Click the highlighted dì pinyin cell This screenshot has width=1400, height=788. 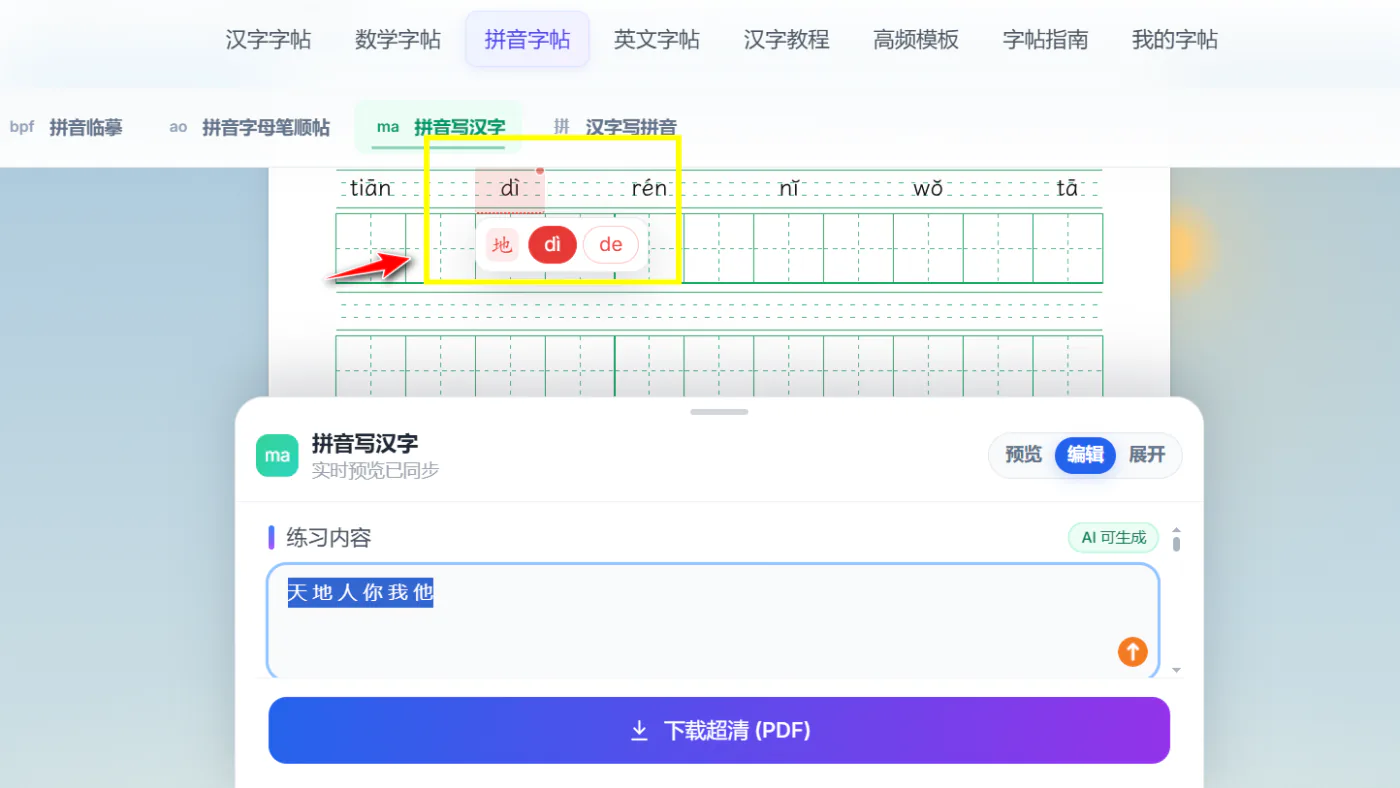pos(510,189)
